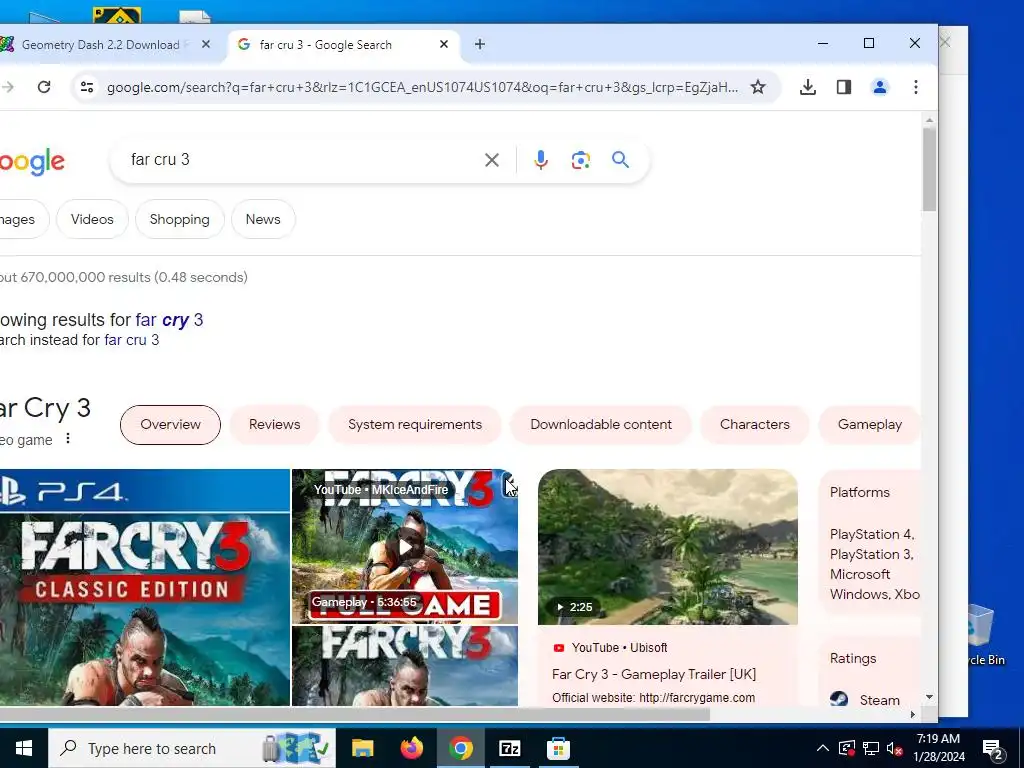Image resolution: width=1024 pixels, height=768 pixels.
Task: Show hidden system tray icons
Action: (823, 748)
